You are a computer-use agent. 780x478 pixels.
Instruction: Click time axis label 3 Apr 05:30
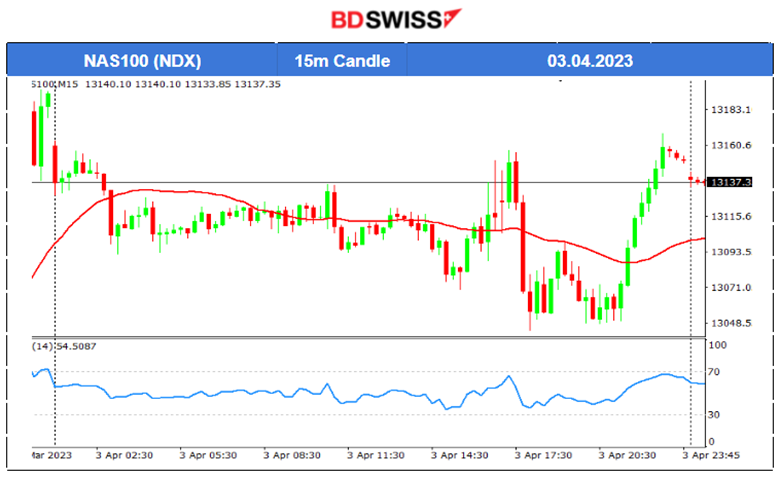(x=208, y=456)
